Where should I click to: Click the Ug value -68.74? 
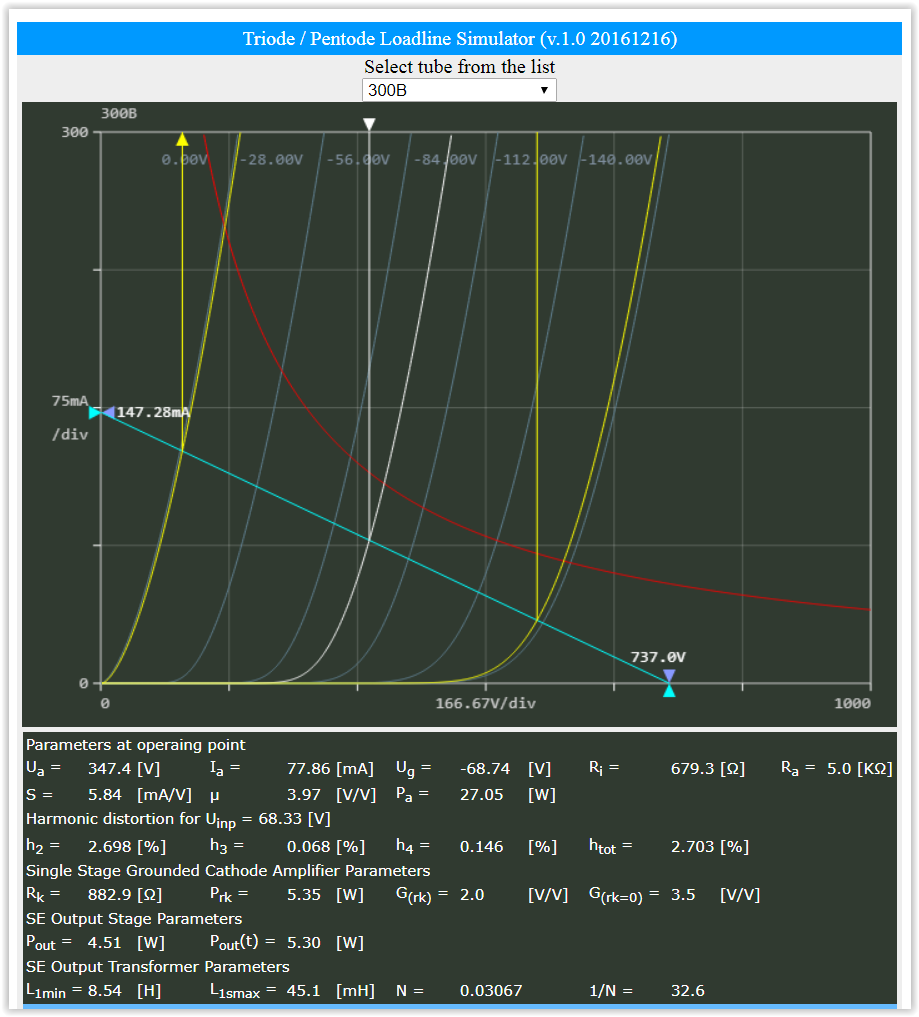tap(485, 769)
